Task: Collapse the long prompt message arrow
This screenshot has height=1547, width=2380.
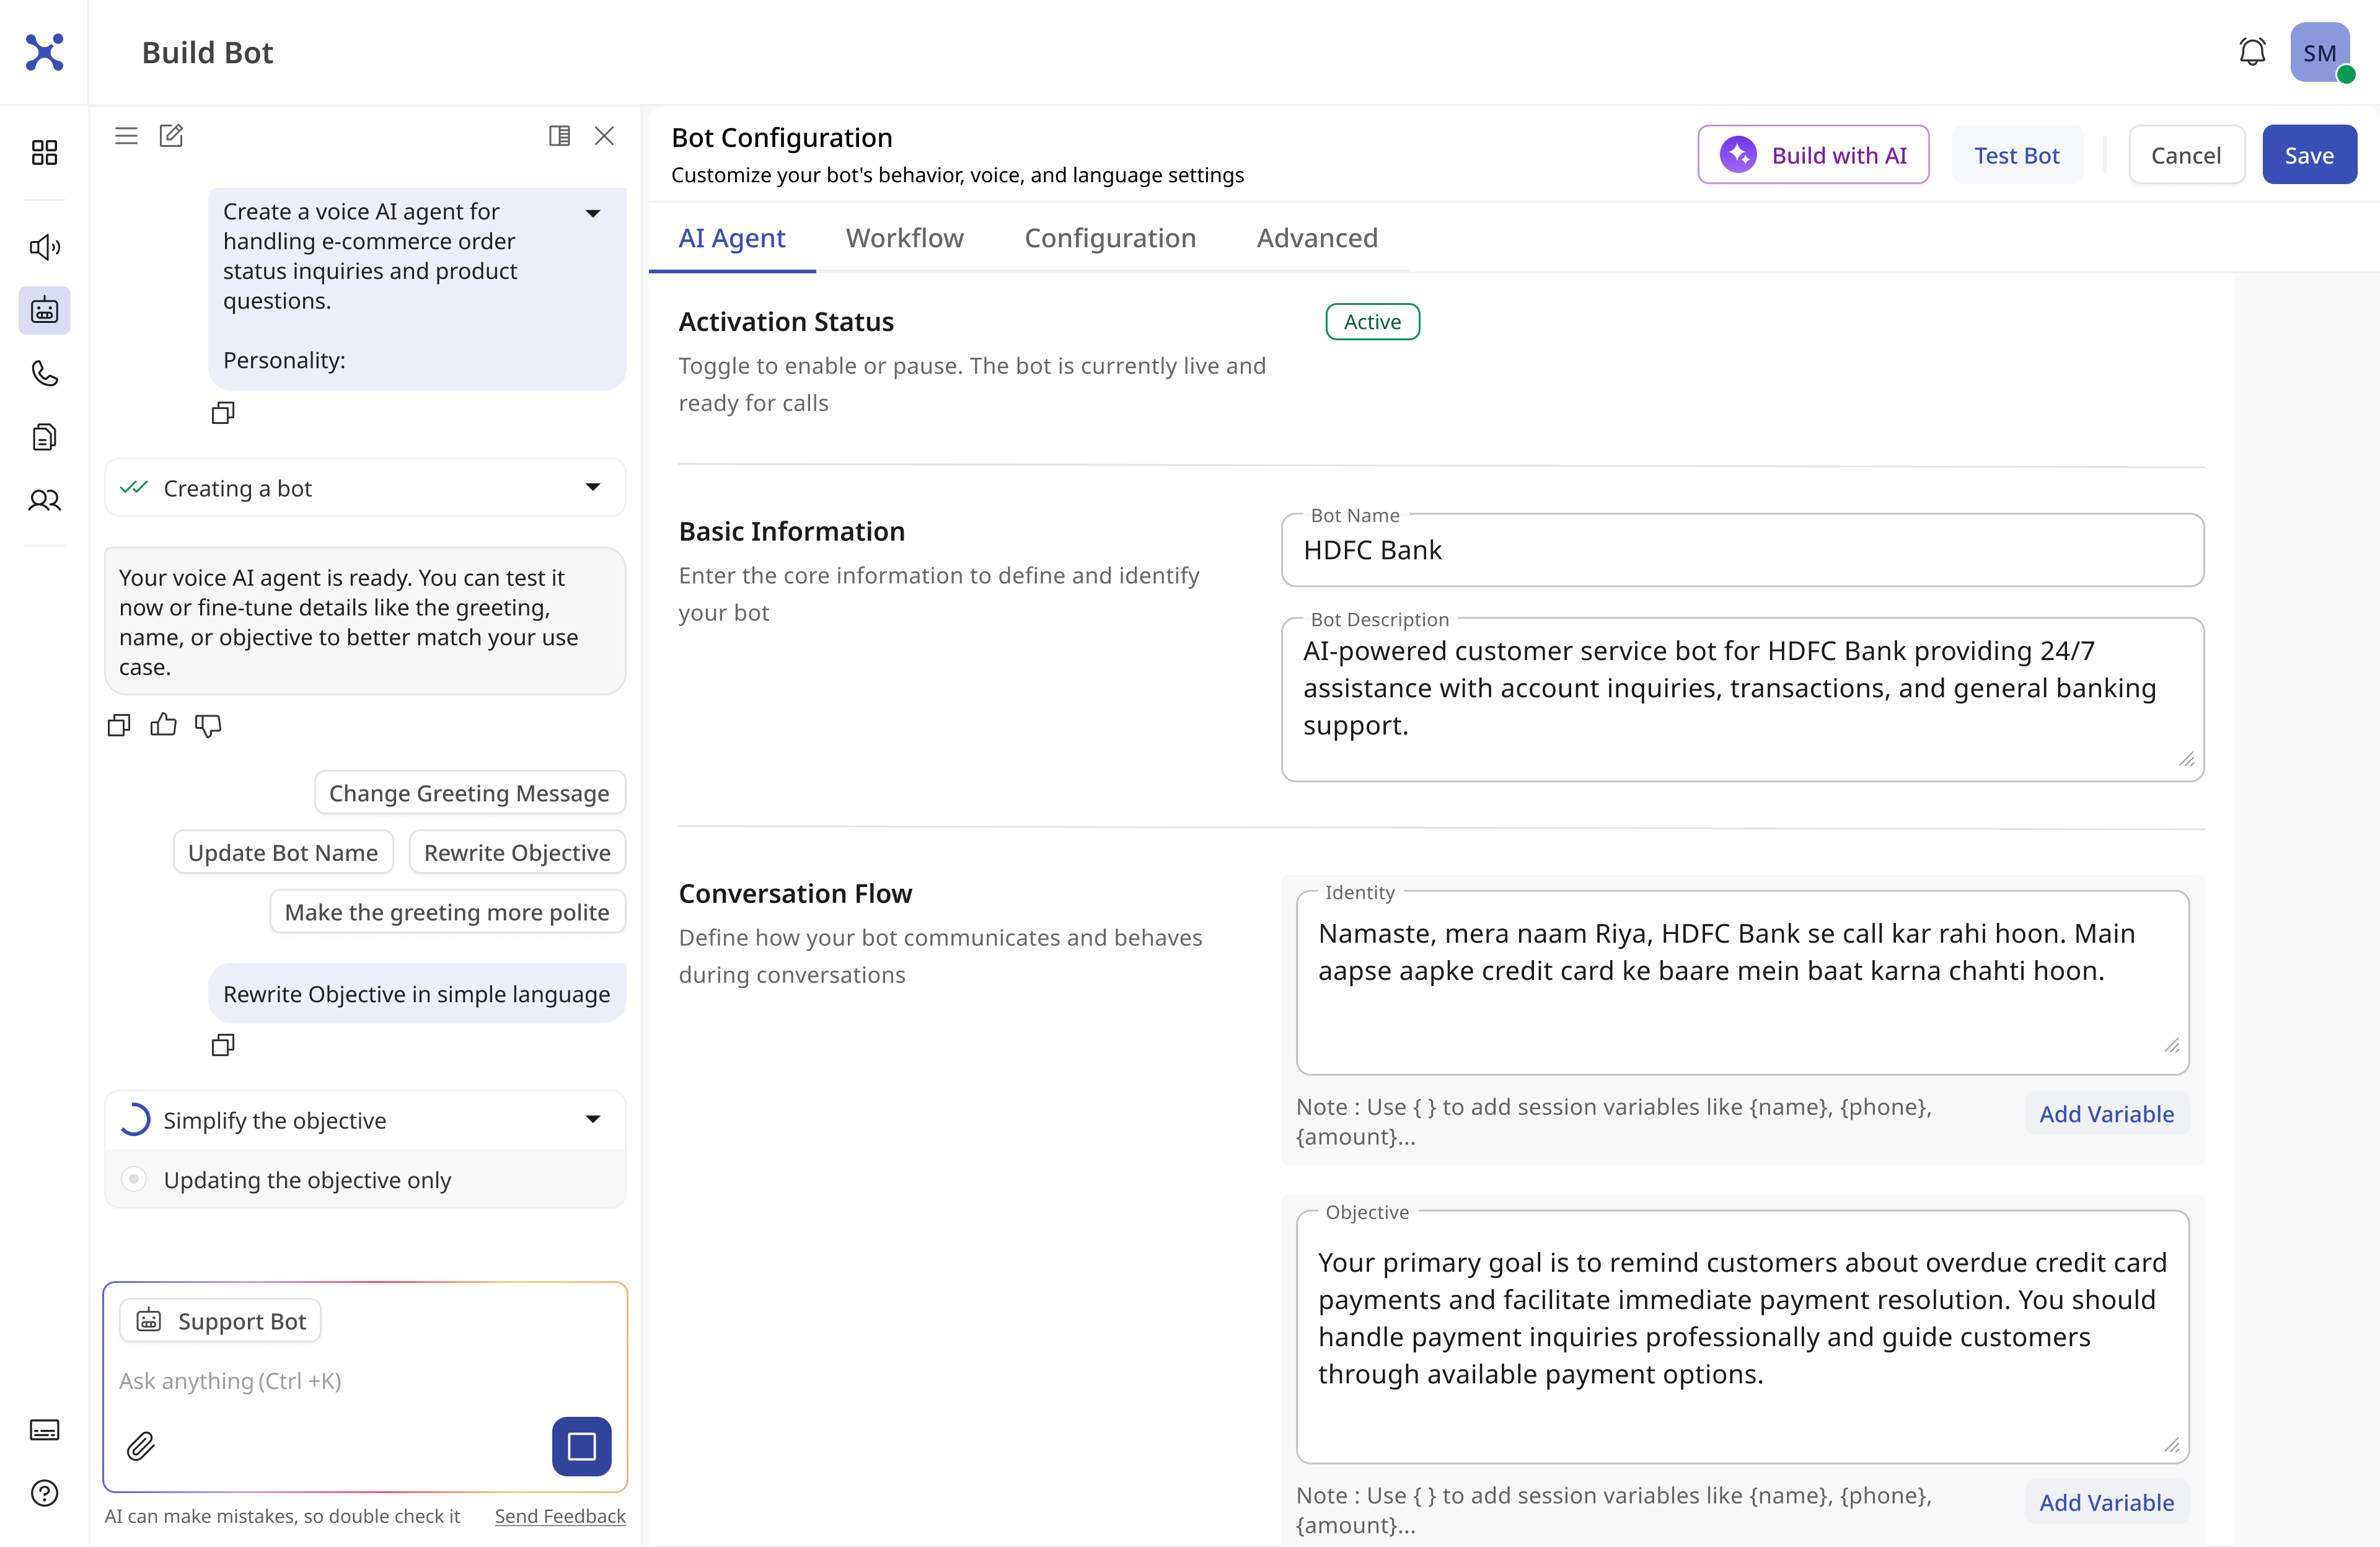Action: click(593, 213)
